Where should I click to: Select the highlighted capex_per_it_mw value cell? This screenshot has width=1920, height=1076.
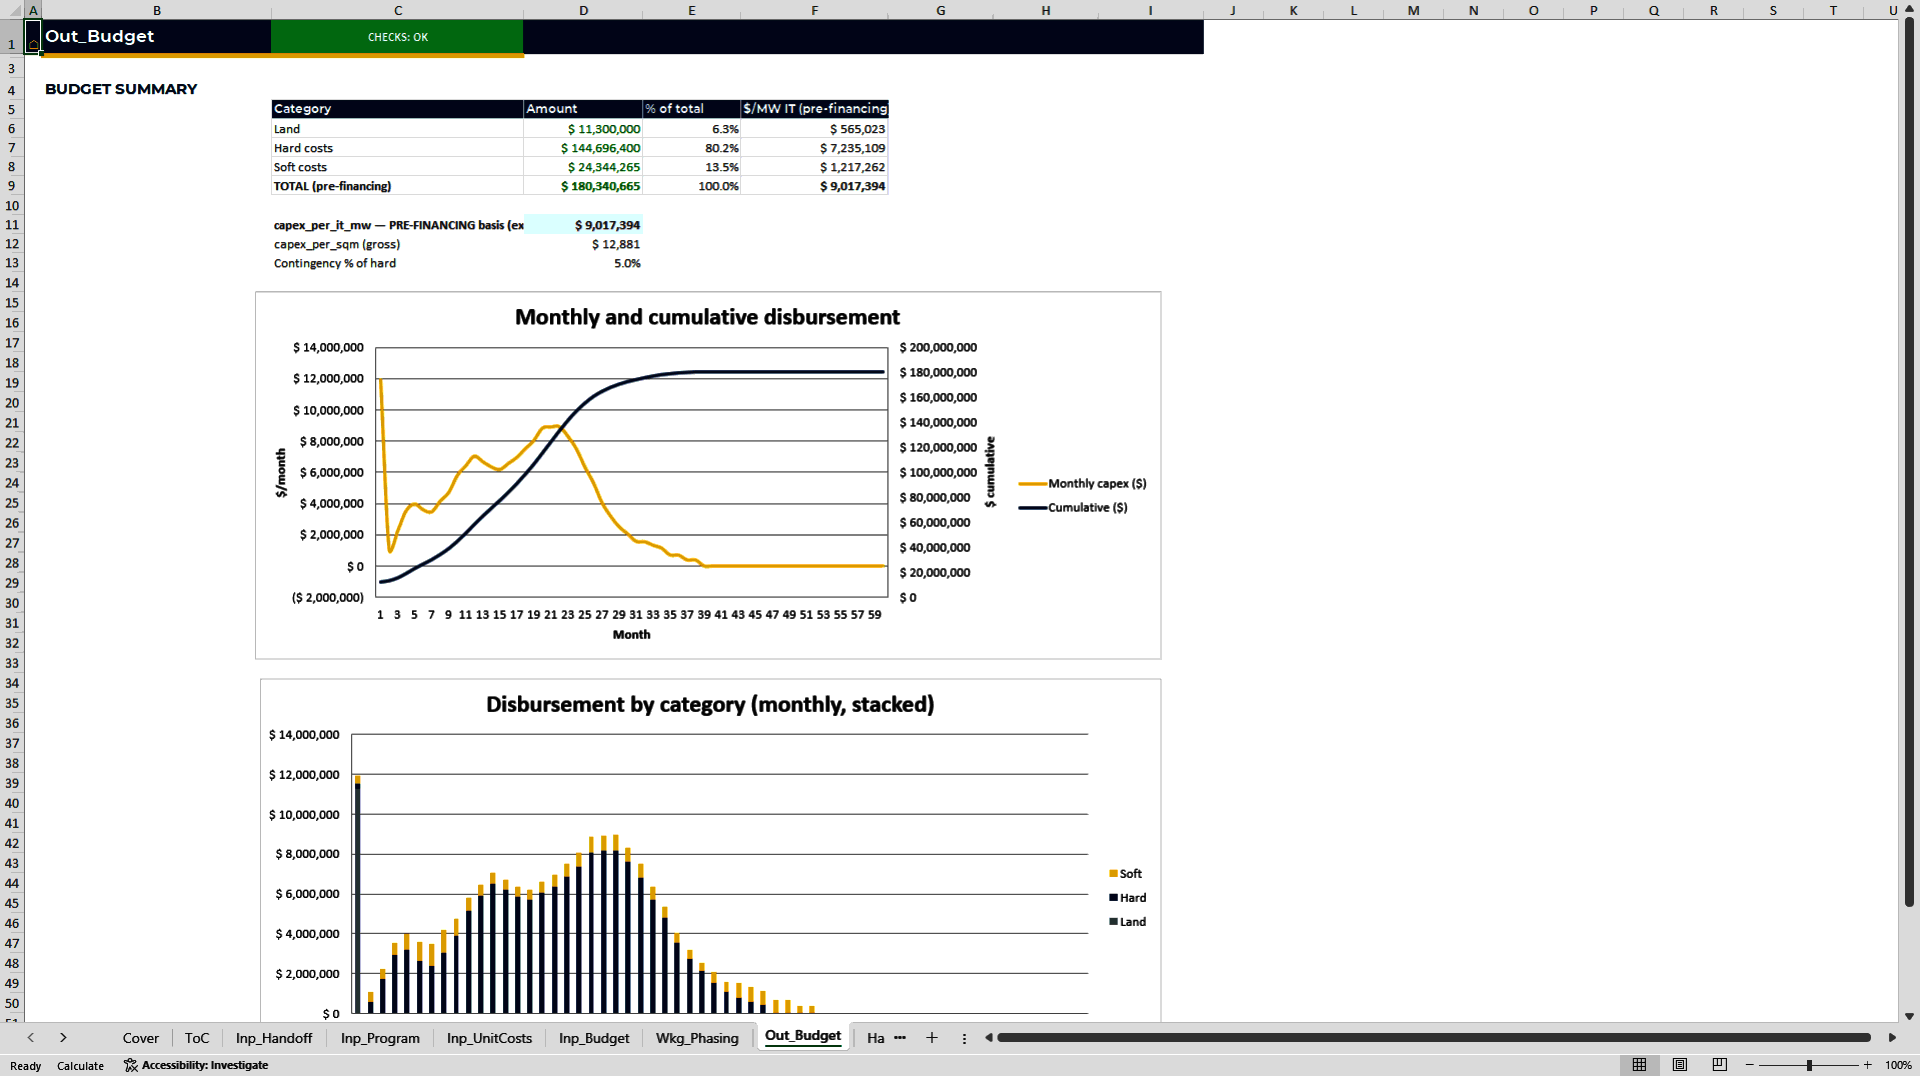(x=583, y=225)
